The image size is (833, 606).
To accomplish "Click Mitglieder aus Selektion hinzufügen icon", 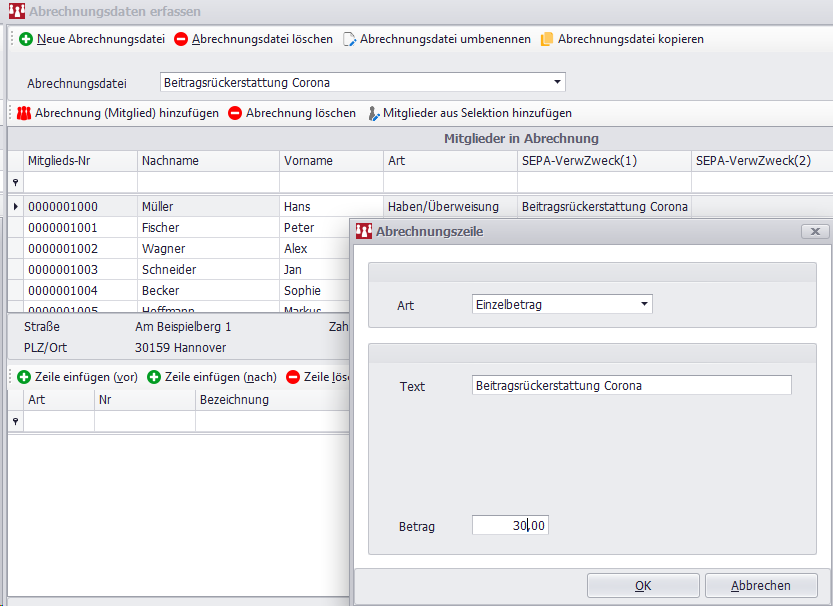I will tap(374, 113).
